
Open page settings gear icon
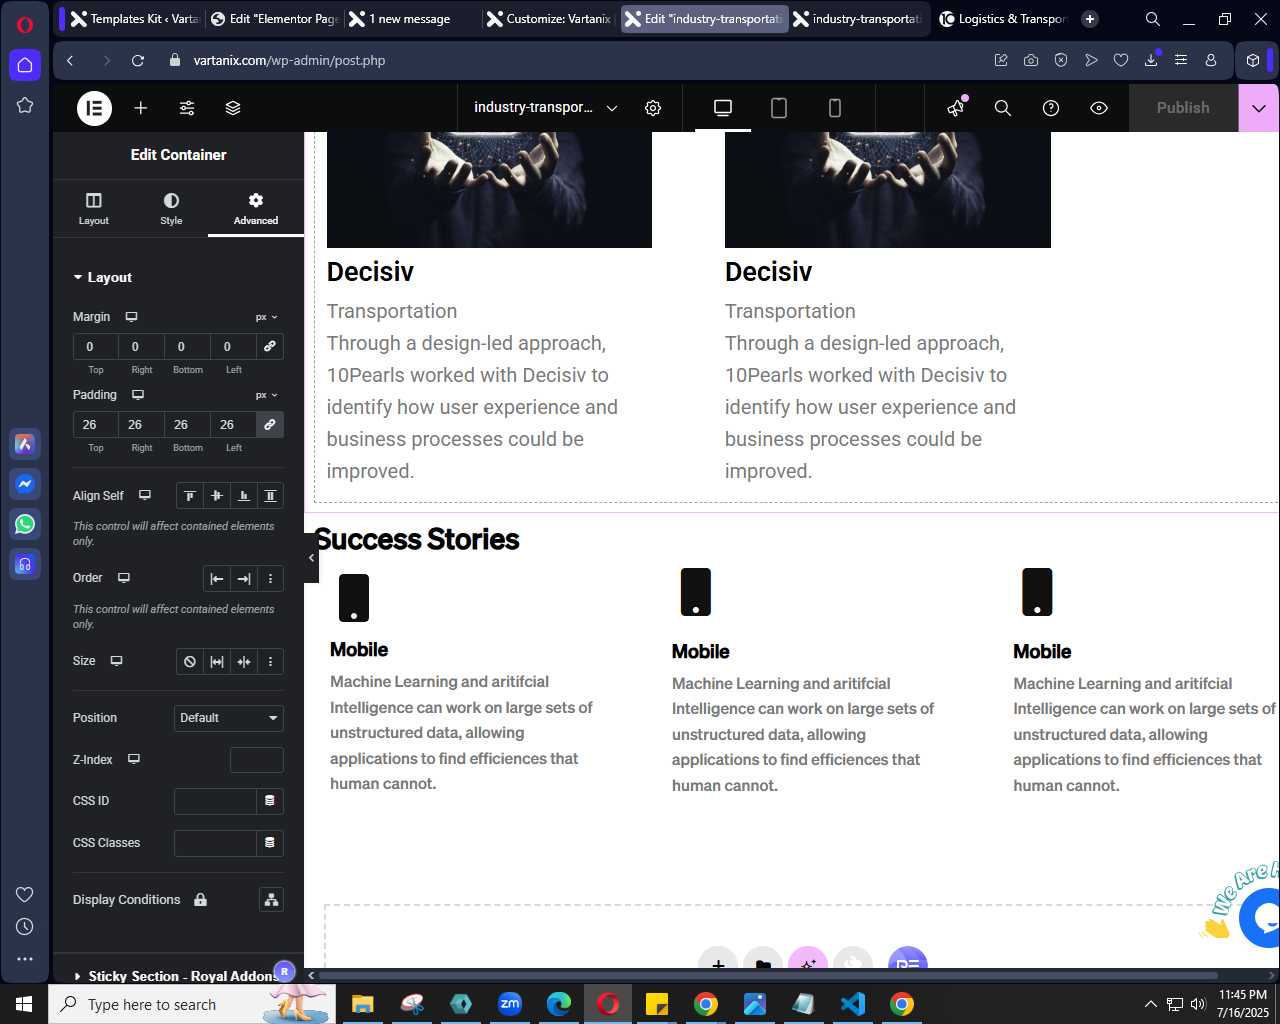(653, 108)
